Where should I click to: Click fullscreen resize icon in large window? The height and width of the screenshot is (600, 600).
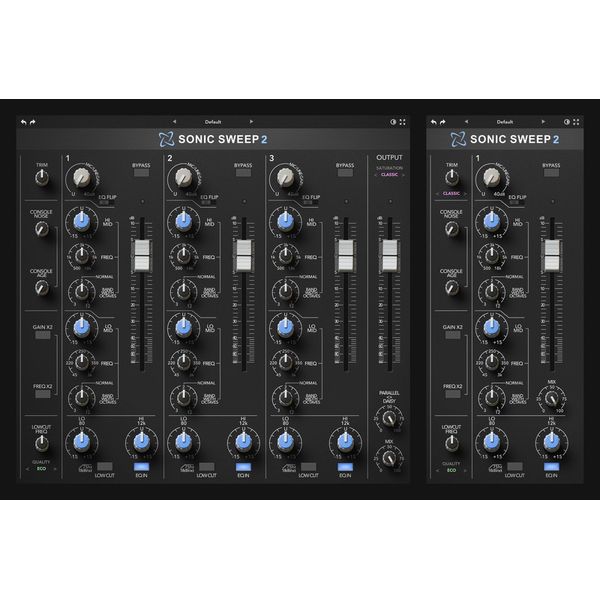click(x=402, y=122)
